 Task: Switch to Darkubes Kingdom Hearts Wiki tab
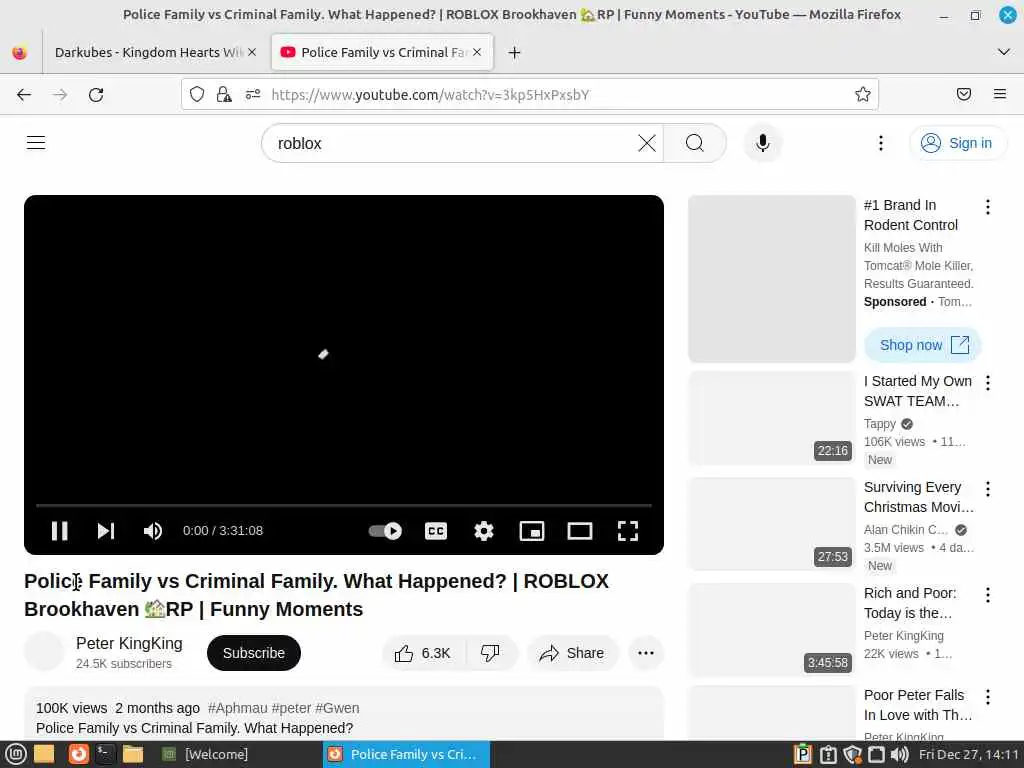coord(148,52)
